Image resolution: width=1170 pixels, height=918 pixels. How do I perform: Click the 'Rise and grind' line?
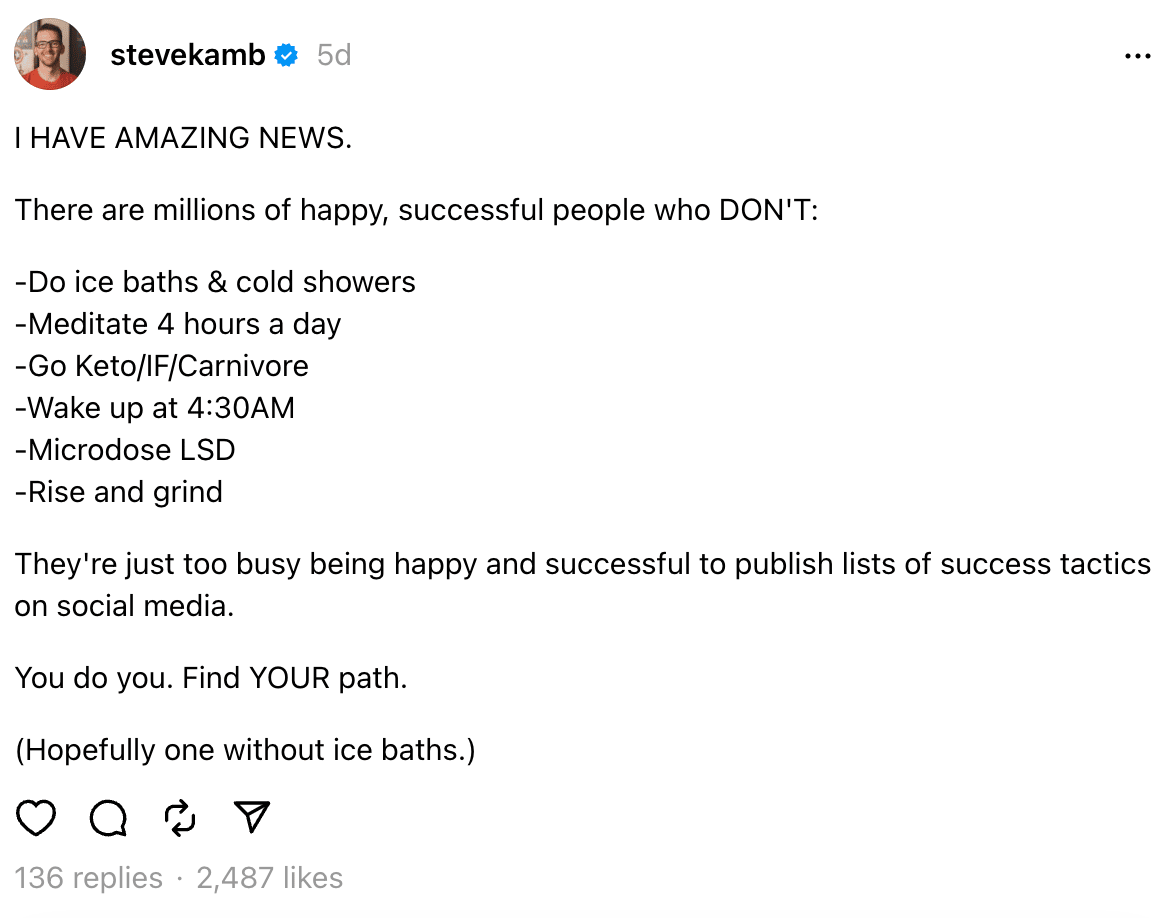(119, 492)
